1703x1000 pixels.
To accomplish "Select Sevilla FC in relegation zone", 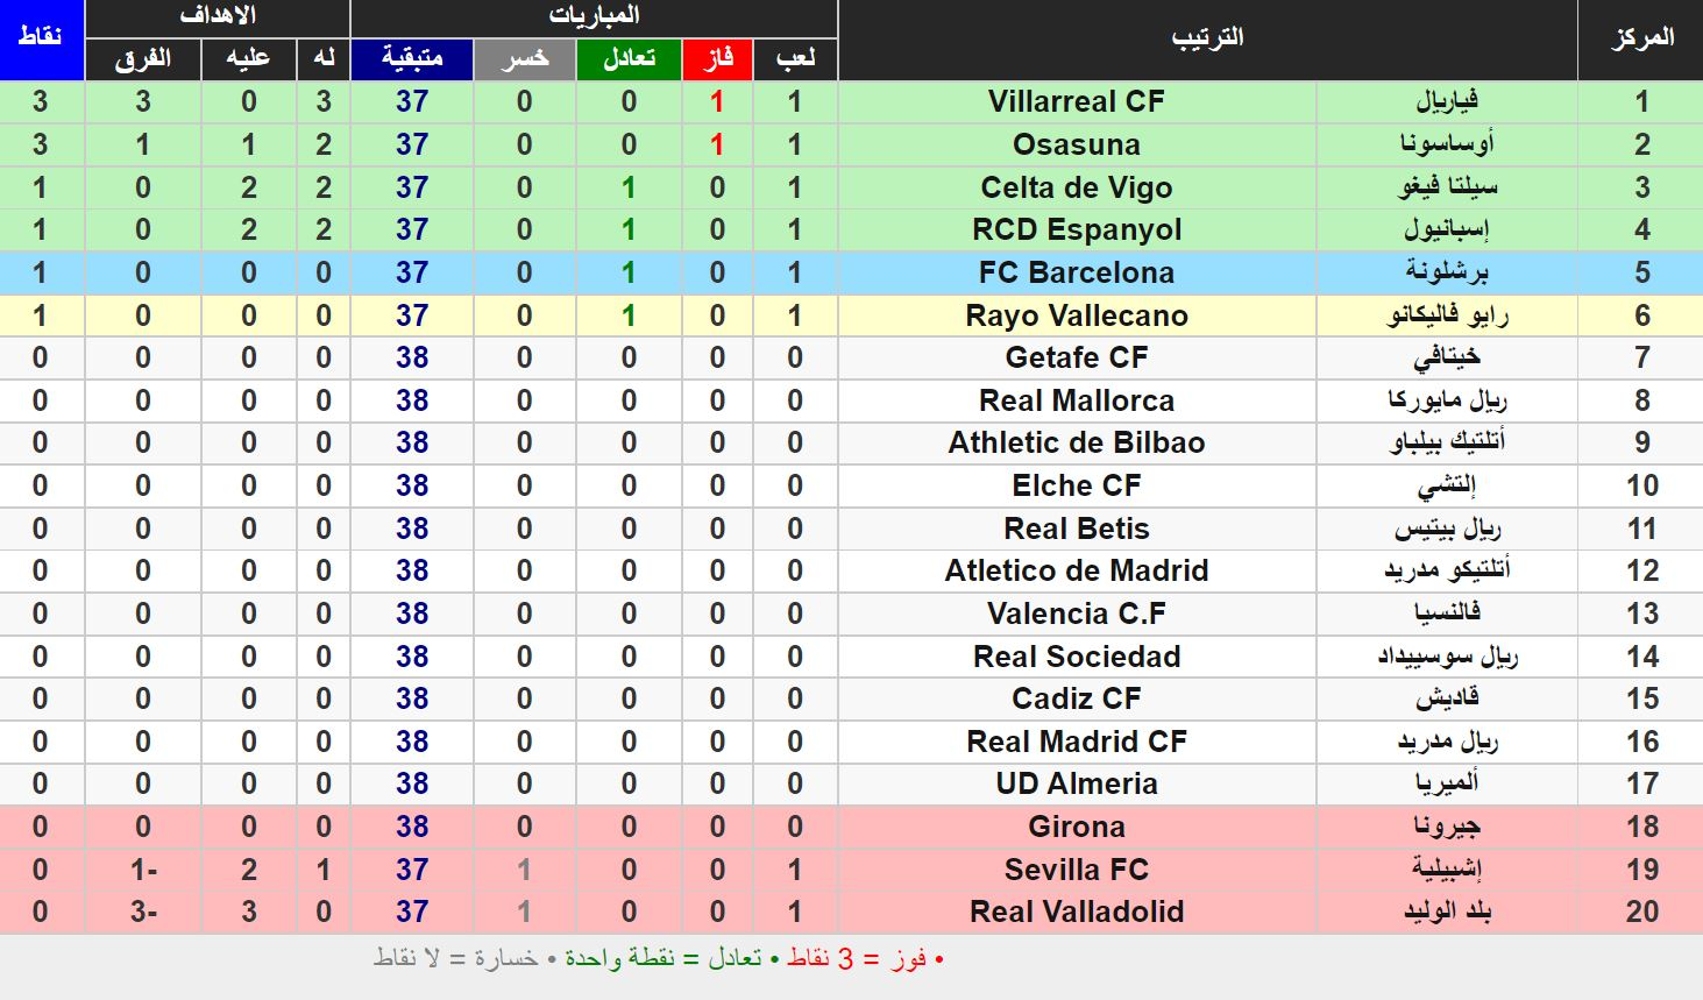I will pyautogui.click(x=1076, y=870).
